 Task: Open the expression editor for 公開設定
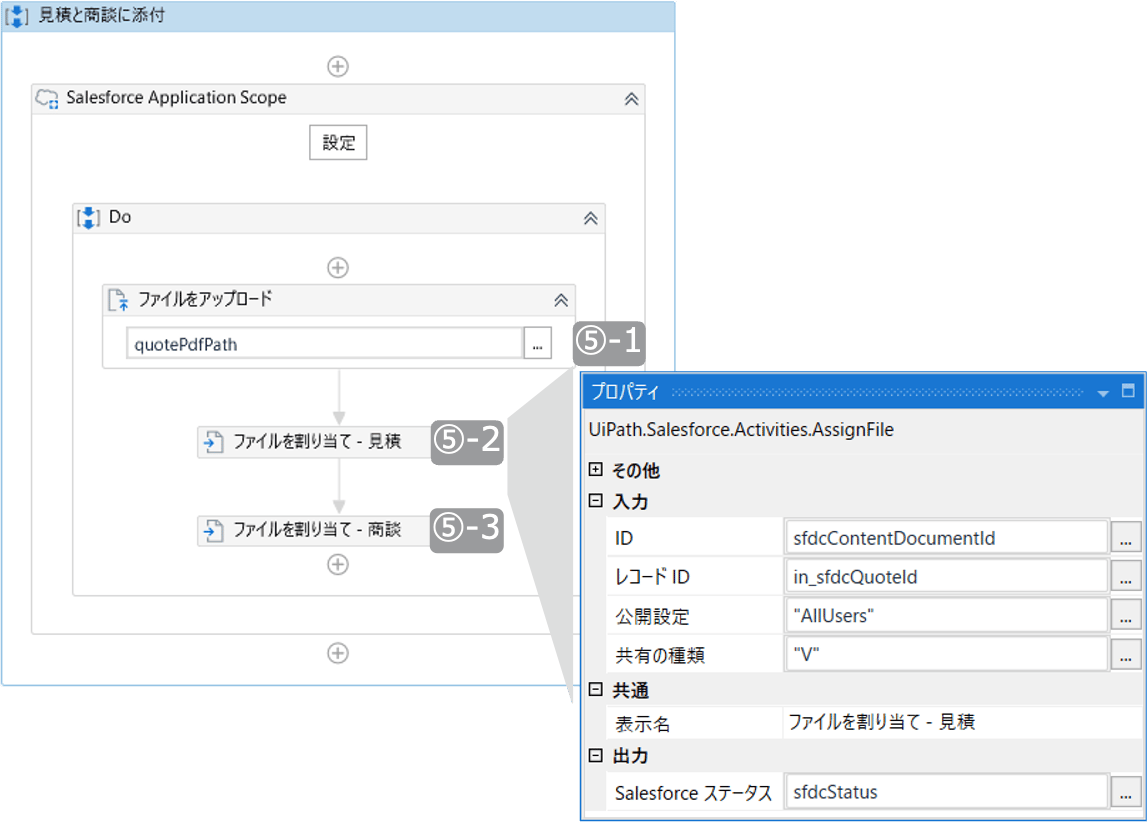(1126, 616)
